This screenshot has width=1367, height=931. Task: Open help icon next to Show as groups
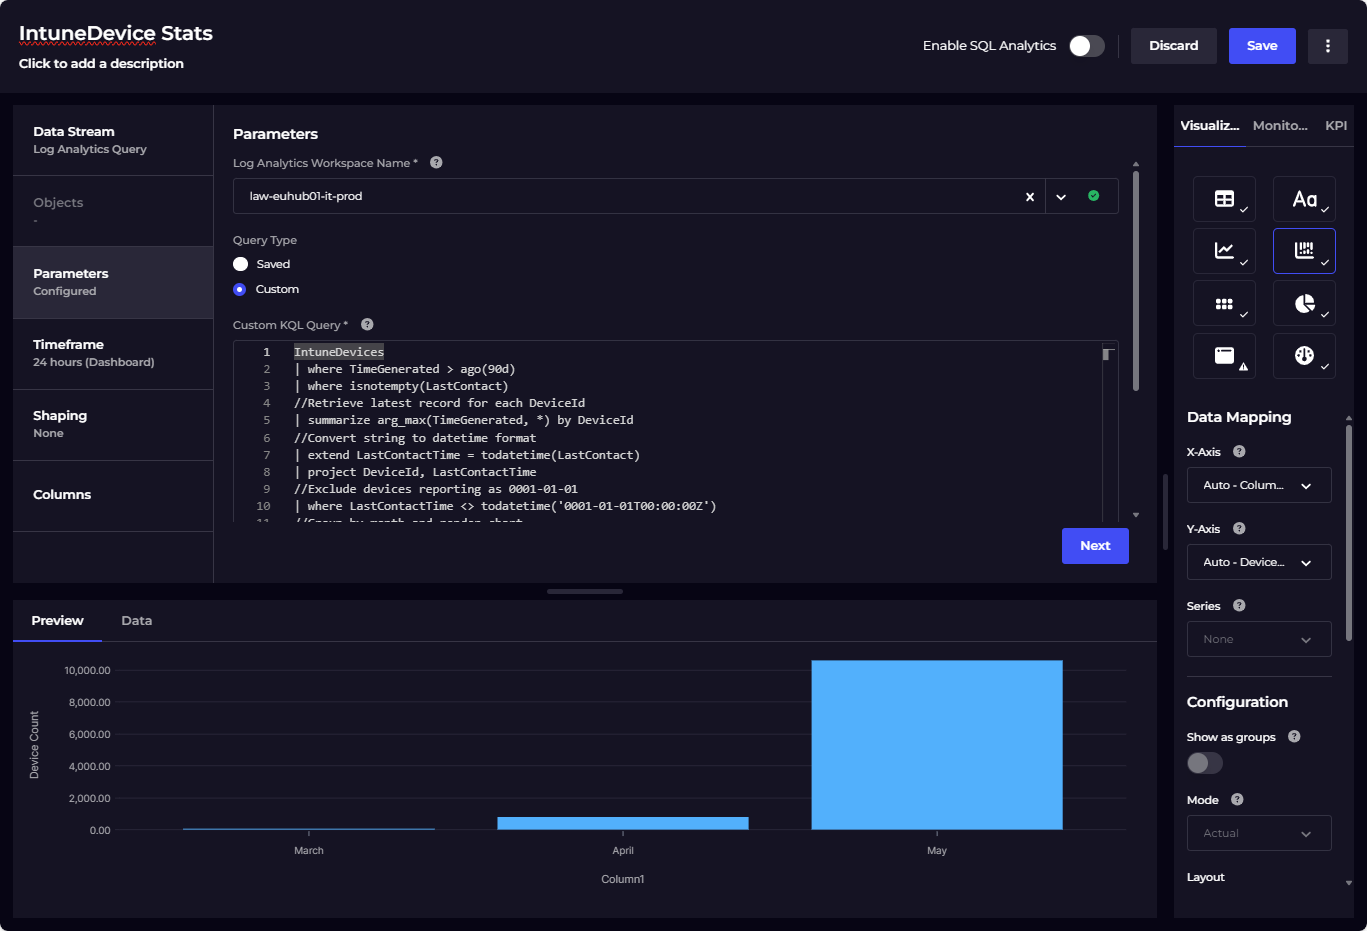pyautogui.click(x=1294, y=736)
